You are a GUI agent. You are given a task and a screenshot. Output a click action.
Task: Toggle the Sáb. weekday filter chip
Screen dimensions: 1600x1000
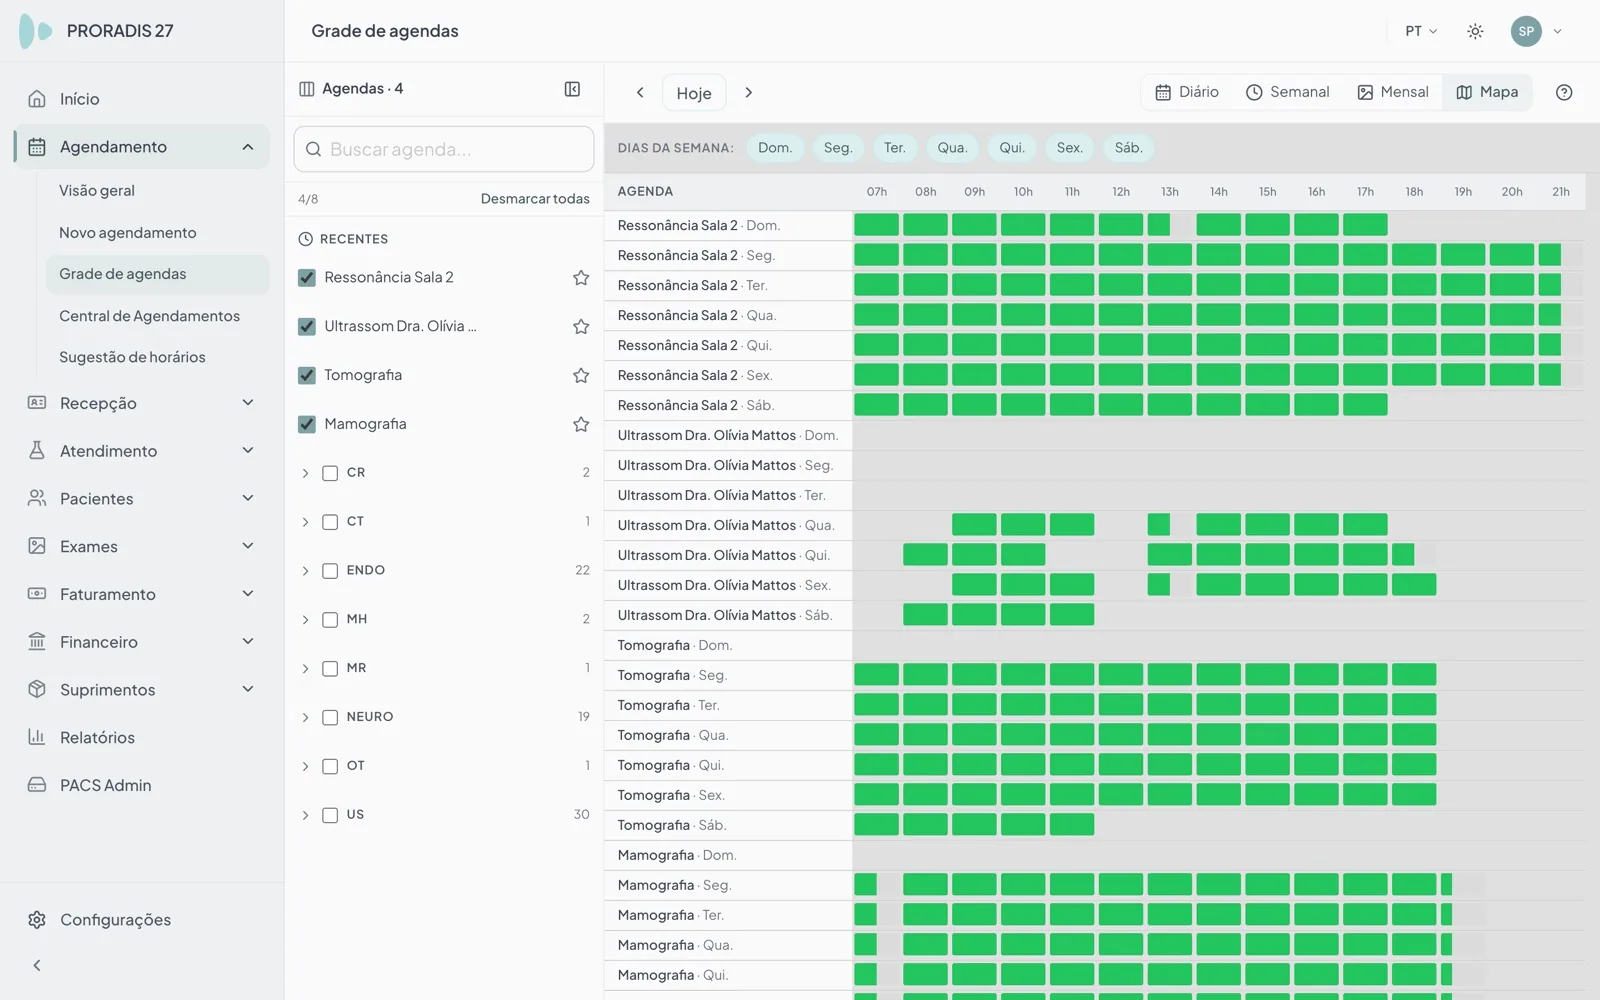point(1128,148)
